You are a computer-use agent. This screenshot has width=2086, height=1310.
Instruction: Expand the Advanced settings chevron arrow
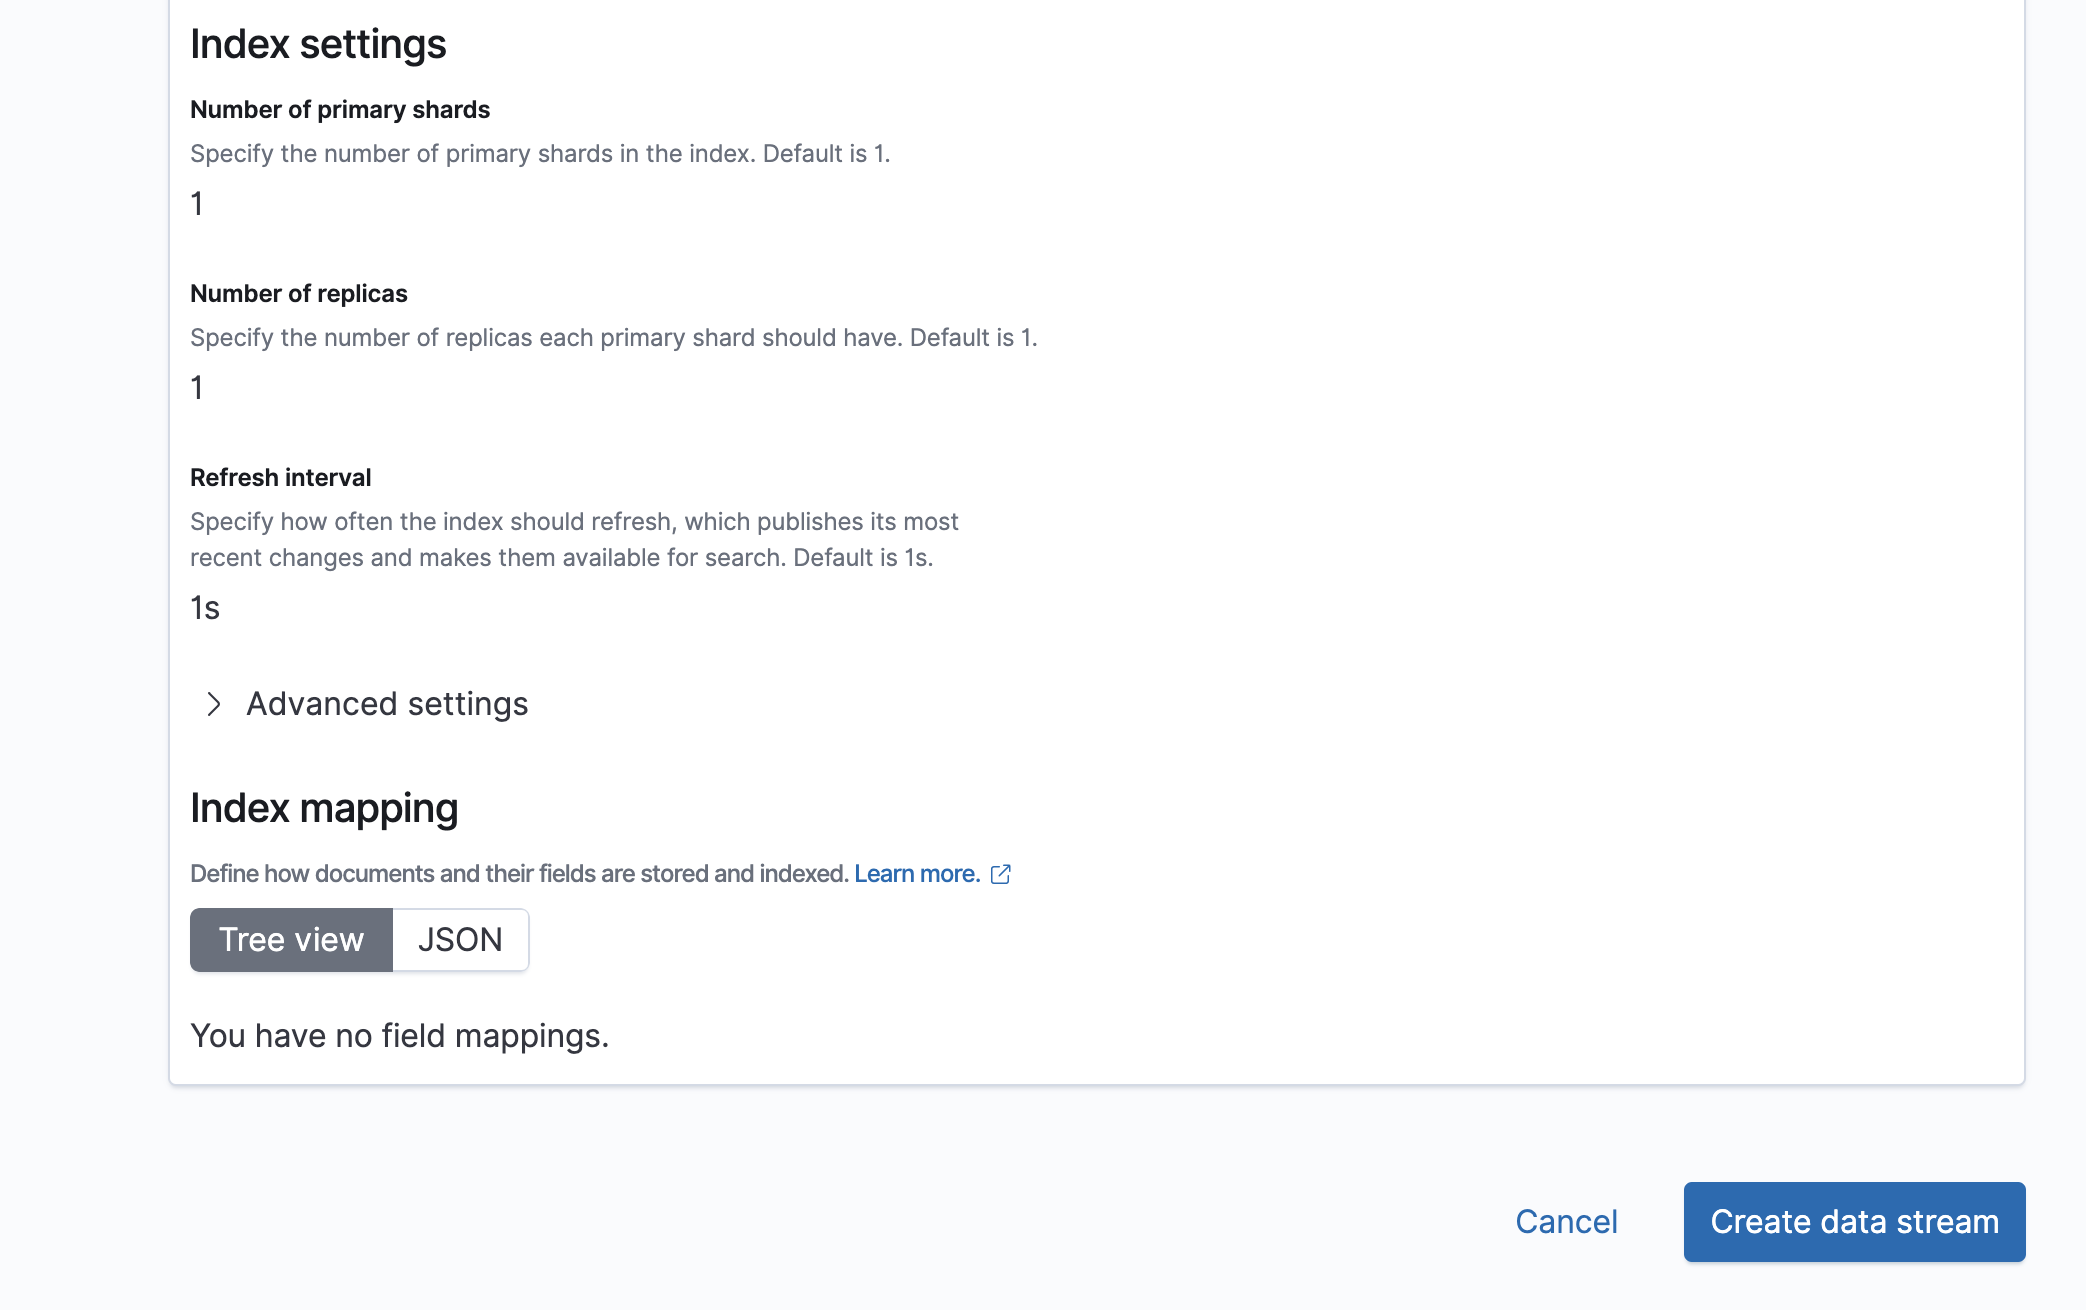click(x=213, y=704)
